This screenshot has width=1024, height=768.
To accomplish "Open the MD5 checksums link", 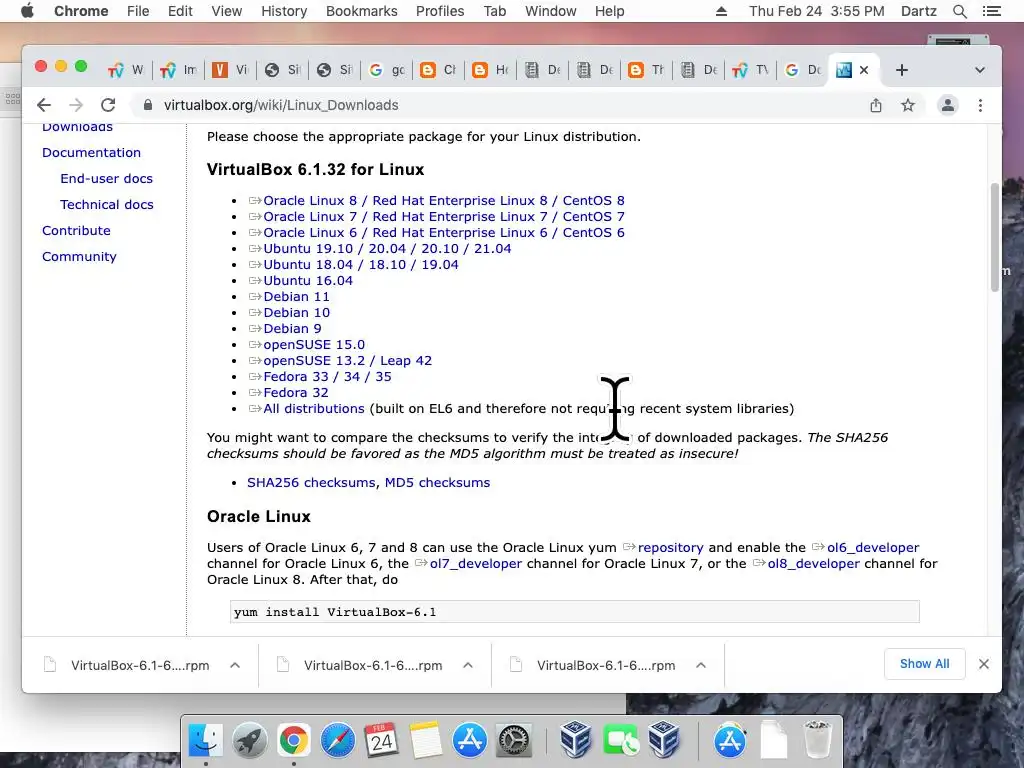I will pyautogui.click(x=437, y=483).
